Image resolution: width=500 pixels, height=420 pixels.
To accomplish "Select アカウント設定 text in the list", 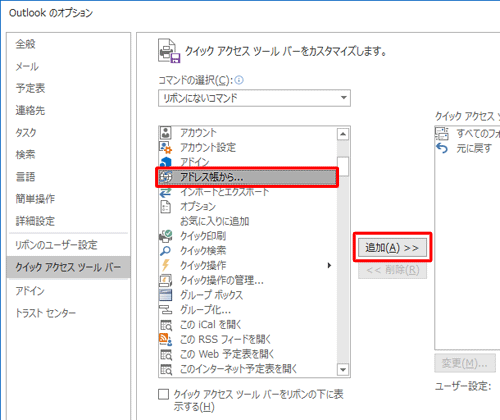I will 208,147.
